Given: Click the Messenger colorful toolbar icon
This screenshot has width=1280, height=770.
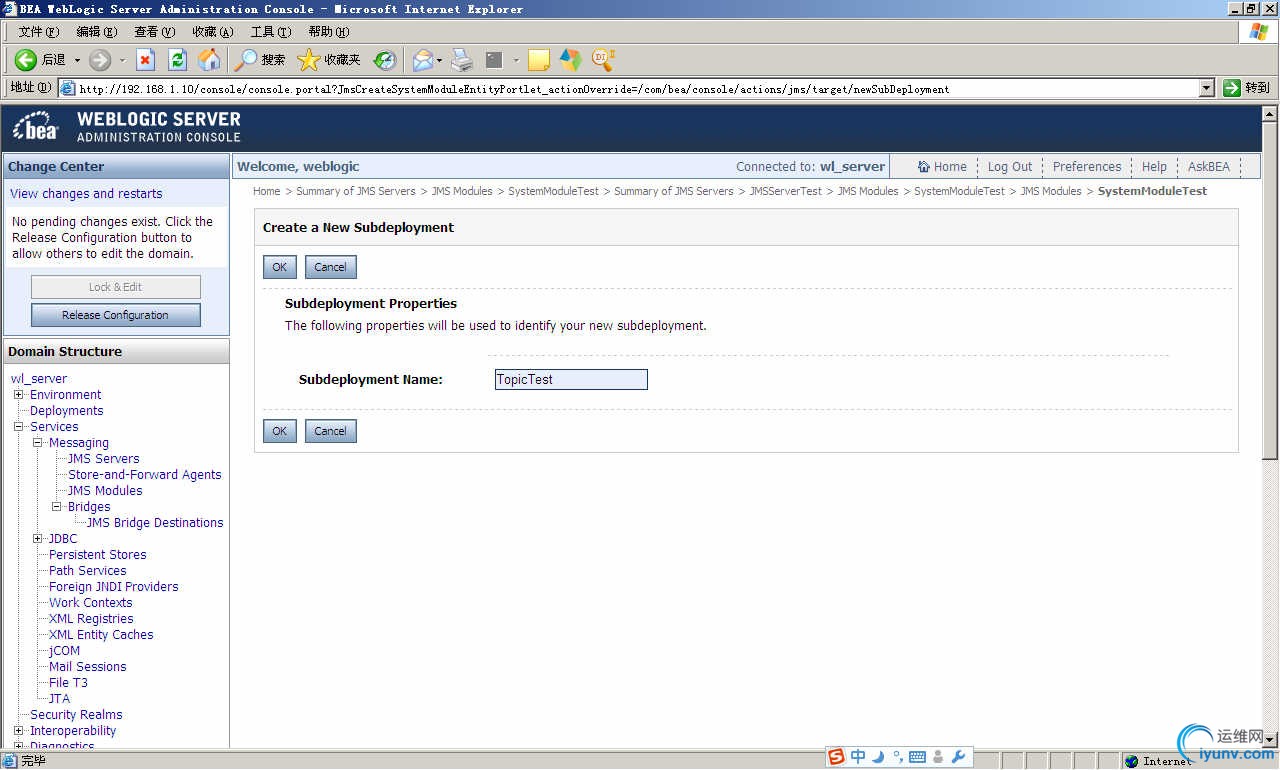Looking at the screenshot, I should (x=570, y=60).
